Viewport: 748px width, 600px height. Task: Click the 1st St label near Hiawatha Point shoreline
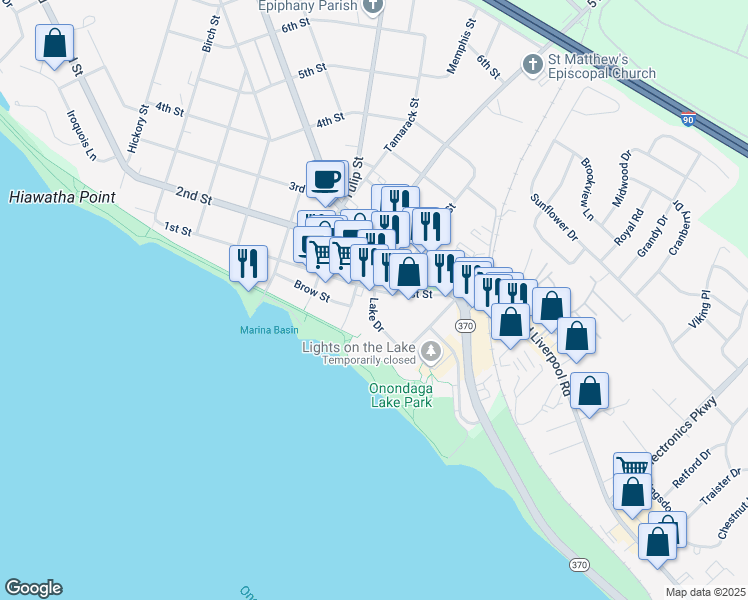(177, 228)
